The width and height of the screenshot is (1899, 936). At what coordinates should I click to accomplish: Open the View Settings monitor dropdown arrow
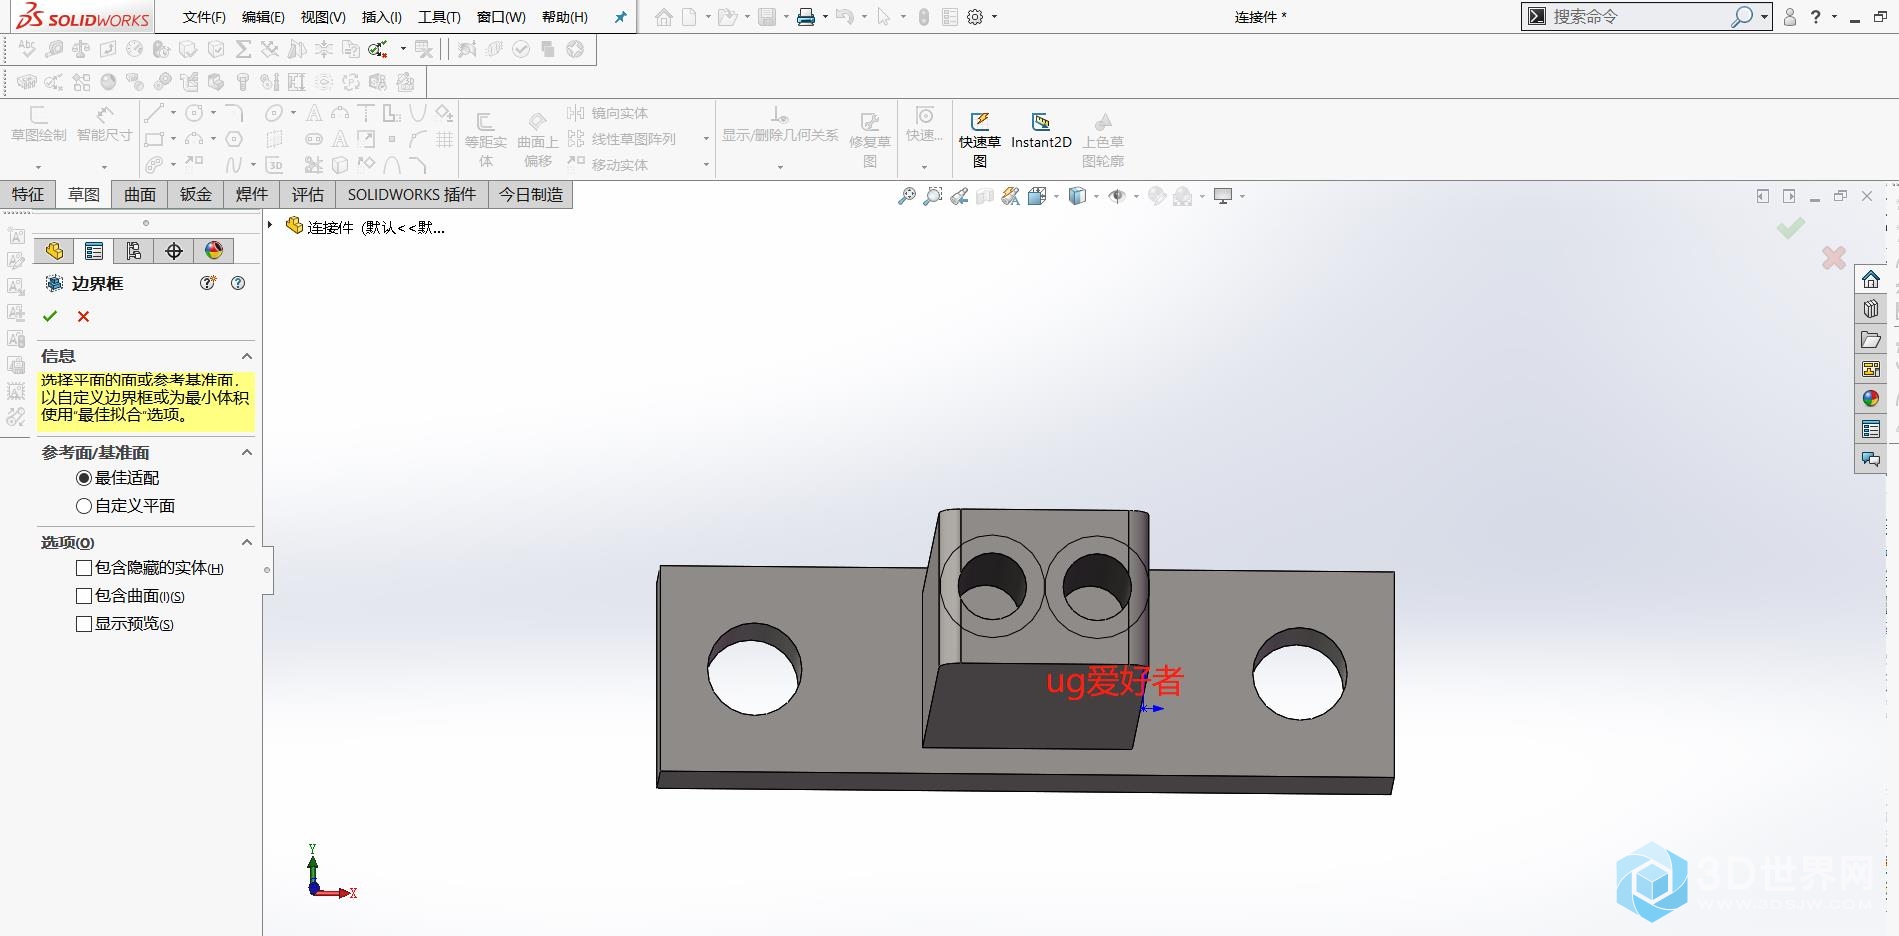click(1242, 196)
